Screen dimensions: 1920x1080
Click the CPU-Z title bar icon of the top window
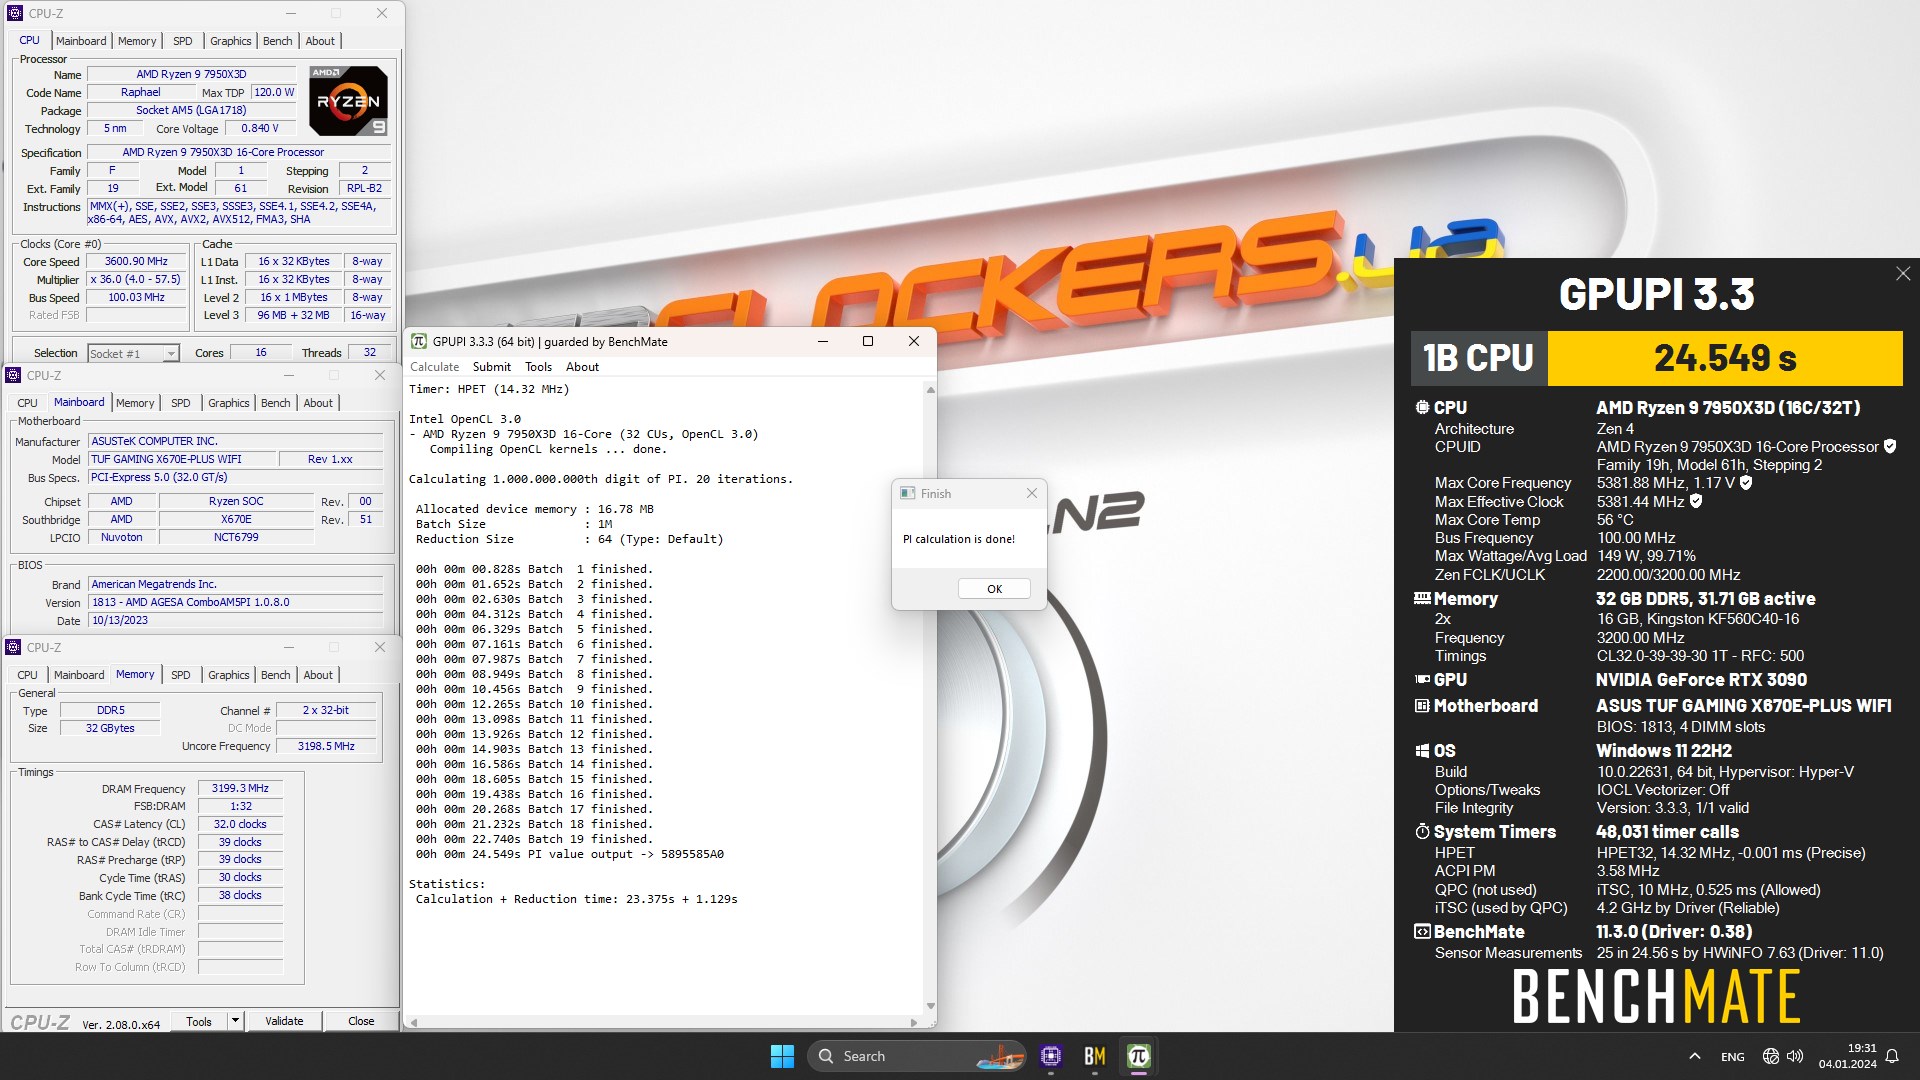tap(14, 13)
